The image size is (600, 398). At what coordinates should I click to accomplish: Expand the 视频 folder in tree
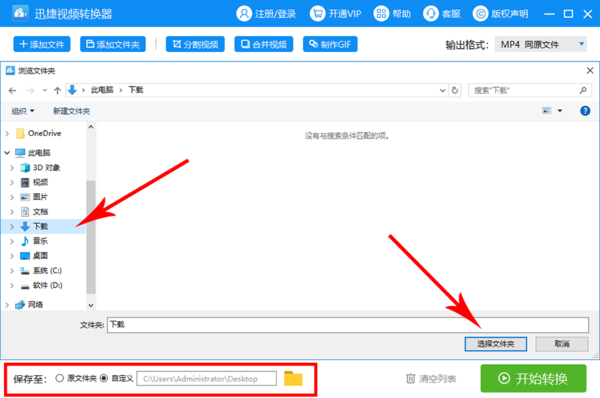pos(12,183)
